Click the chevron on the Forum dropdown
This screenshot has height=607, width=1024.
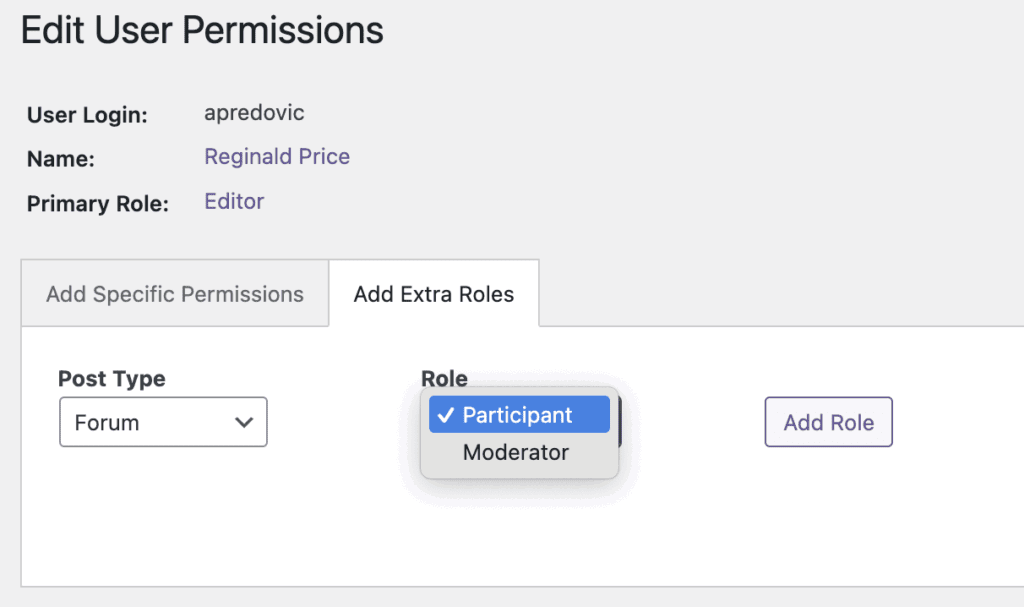tap(243, 421)
